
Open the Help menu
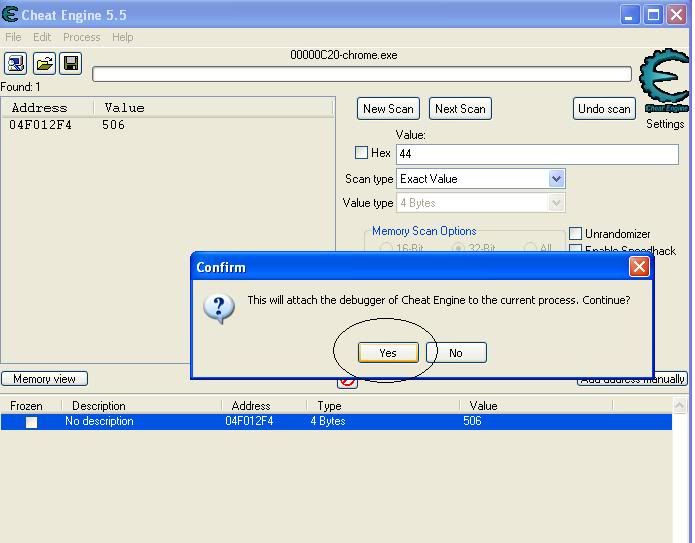(123, 37)
